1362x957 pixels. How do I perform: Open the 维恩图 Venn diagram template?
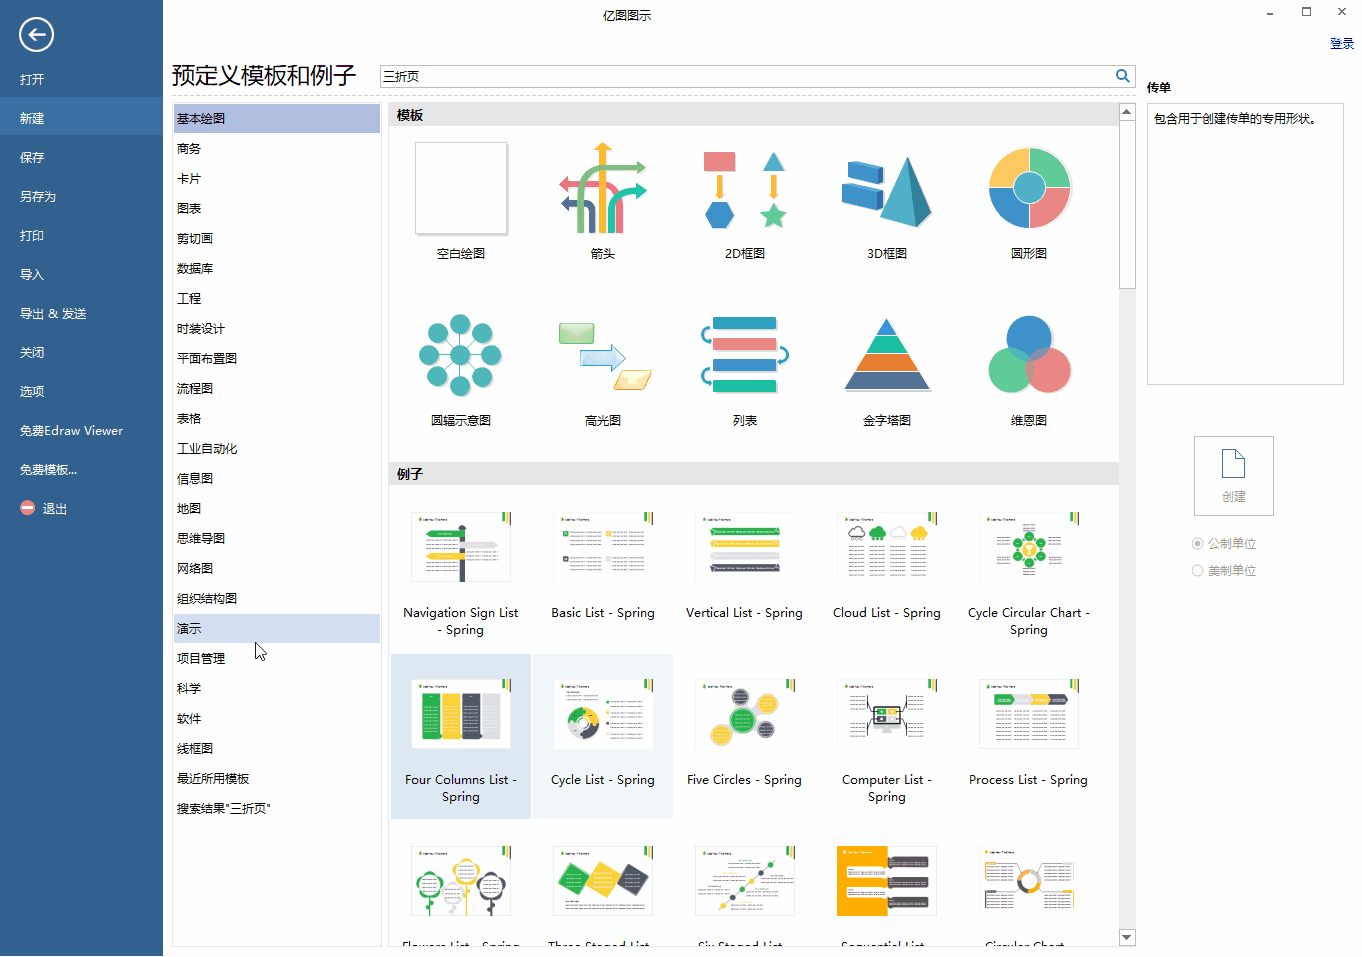(1029, 356)
